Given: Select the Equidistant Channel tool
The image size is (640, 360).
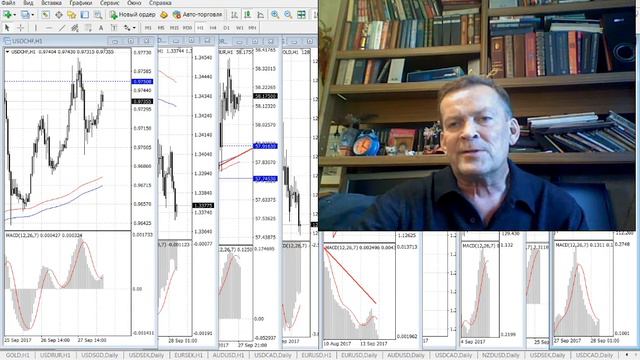Looking at the screenshot, I should click(75, 28).
